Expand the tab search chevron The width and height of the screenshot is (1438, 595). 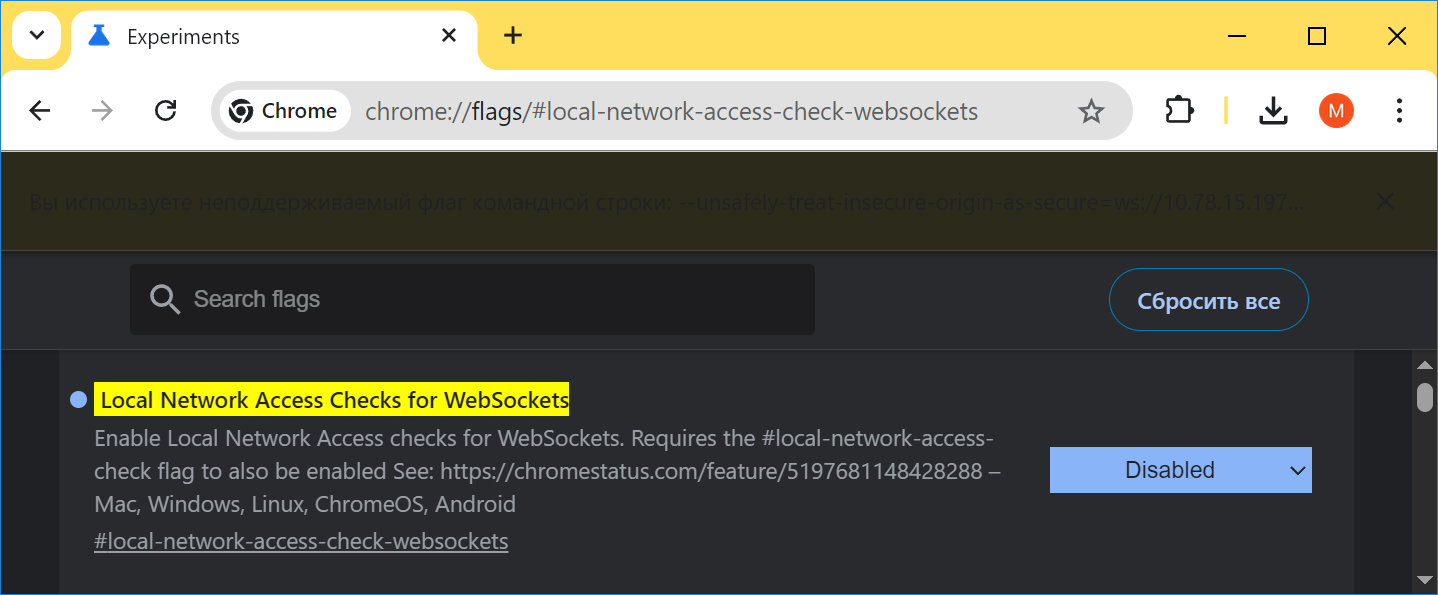coord(37,36)
